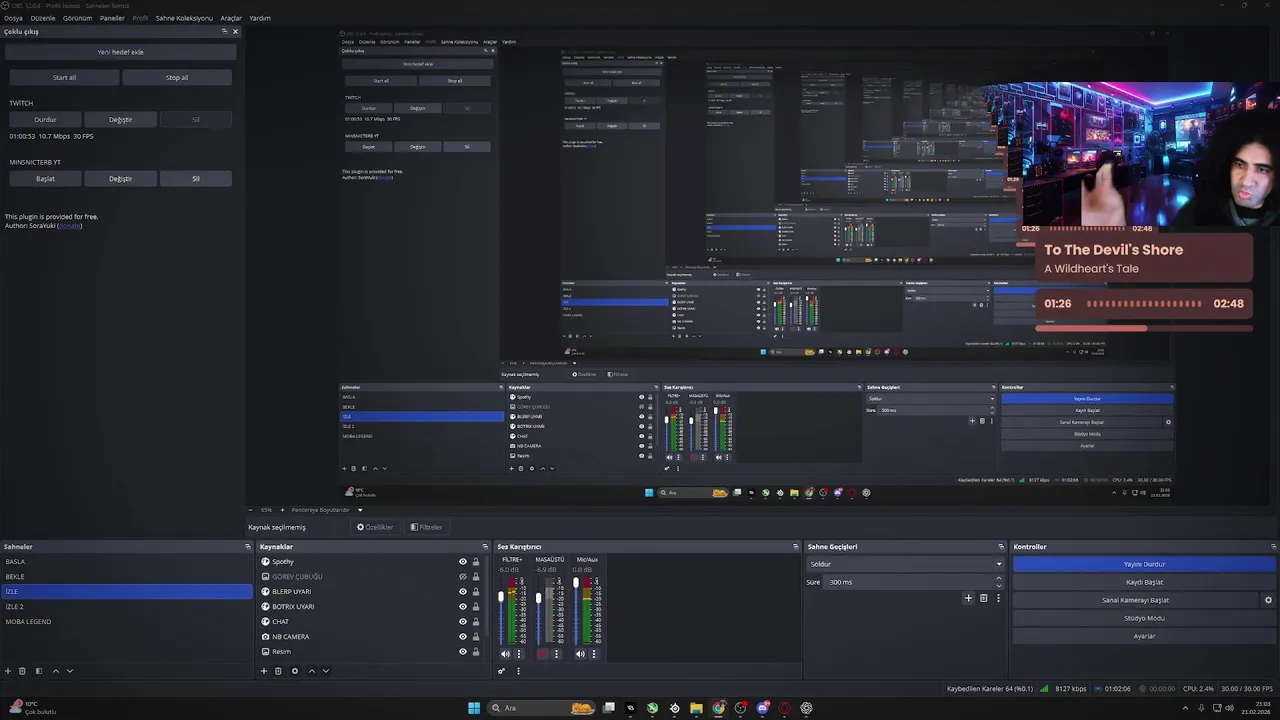Viewport: 1280px width, 720px height.
Task: Adjust Mic/Aux volume slider
Action: (x=576, y=584)
